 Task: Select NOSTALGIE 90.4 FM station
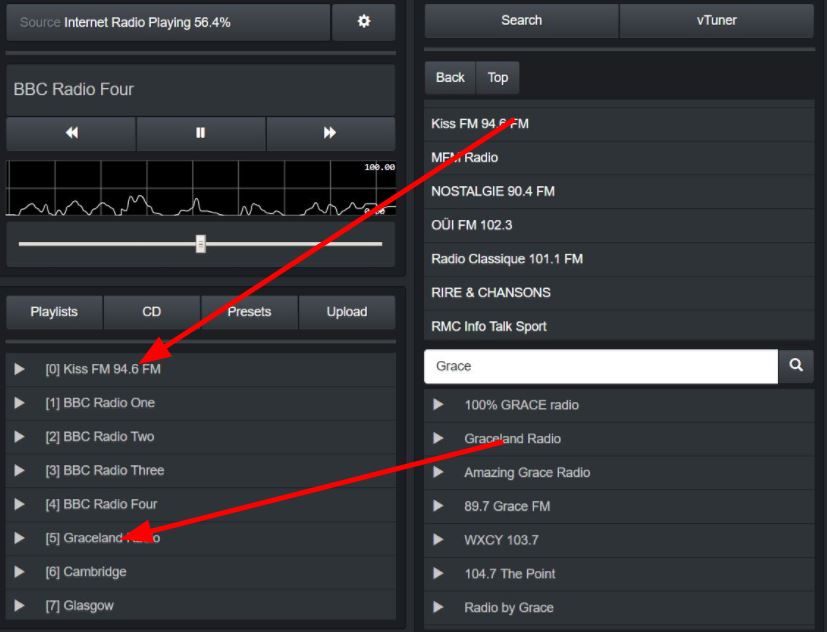pos(619,191)
